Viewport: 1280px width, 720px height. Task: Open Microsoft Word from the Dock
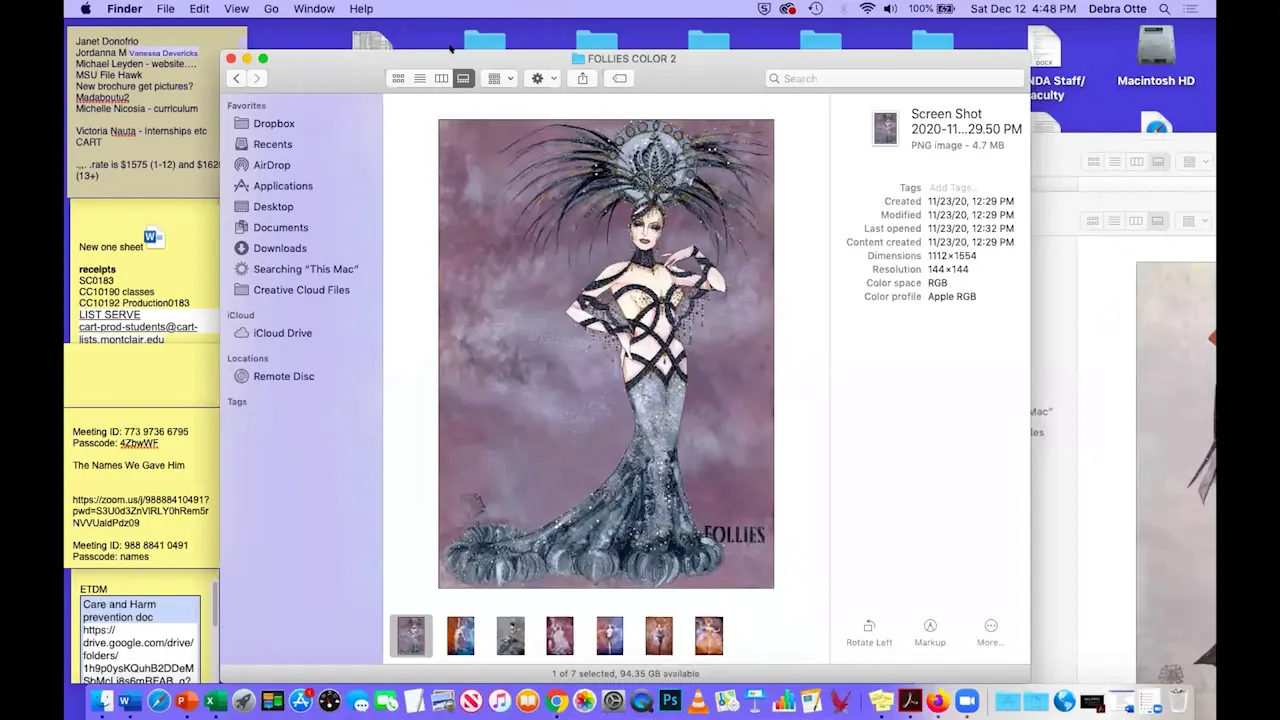point(129,702)
